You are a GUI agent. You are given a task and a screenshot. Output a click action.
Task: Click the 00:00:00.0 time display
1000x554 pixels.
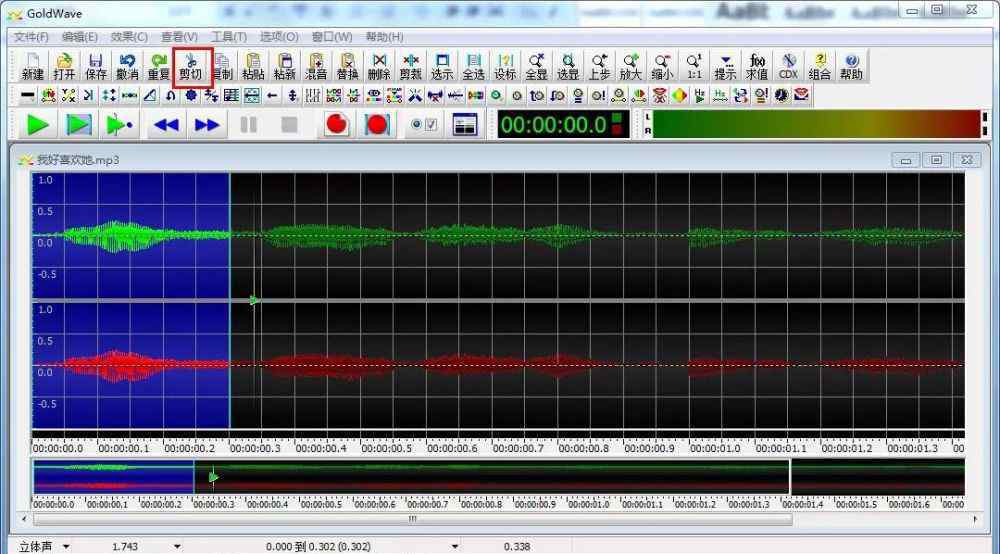[563, 124]
